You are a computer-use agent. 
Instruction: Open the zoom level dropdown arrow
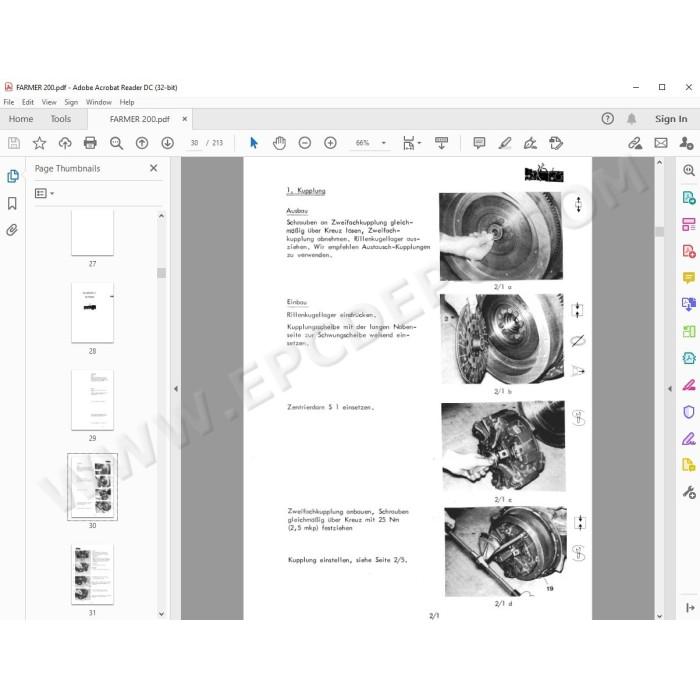click(x=383, y=143)
